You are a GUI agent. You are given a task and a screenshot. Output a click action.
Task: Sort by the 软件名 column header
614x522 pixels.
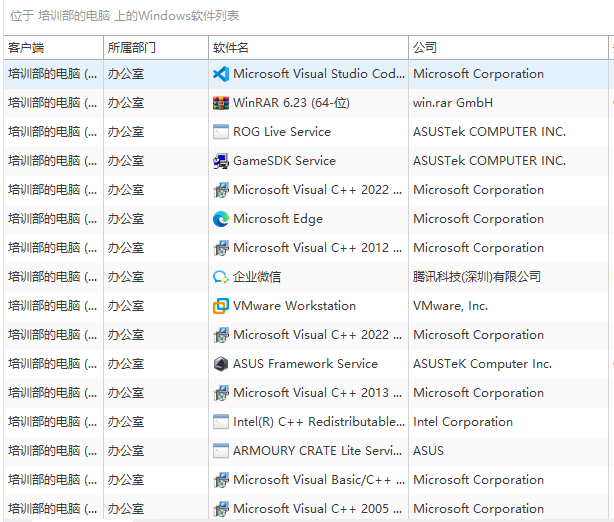[309, 48]
